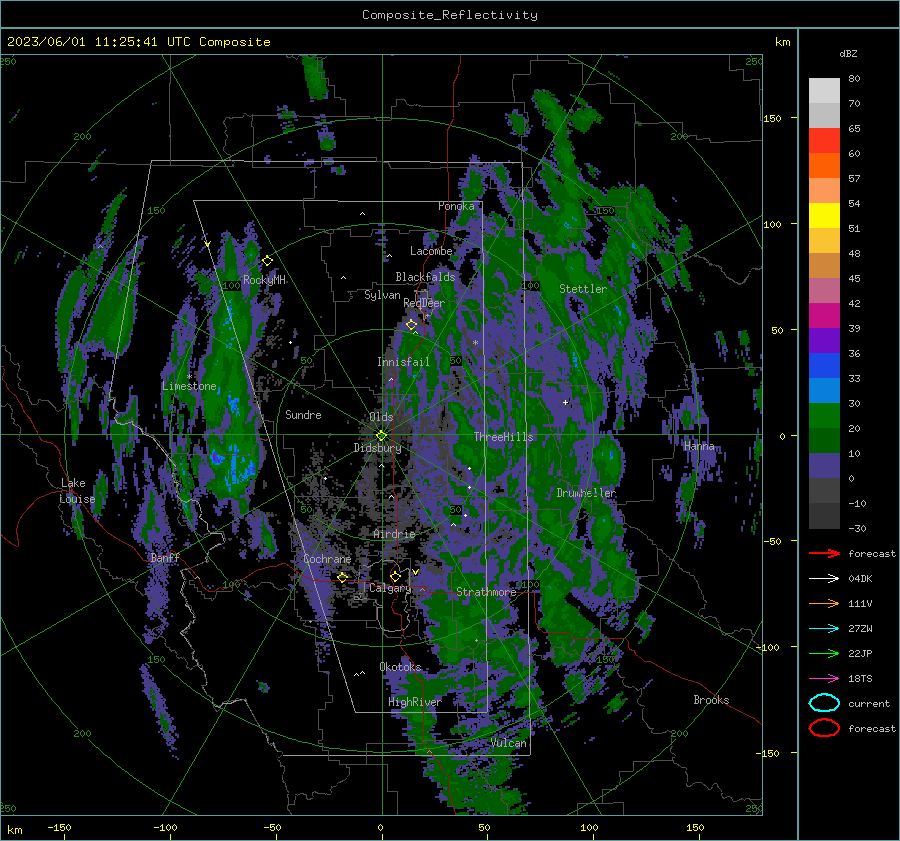Screen dimensions: 900x841
Task: Click the Lacombe city label
Action: 431,251
